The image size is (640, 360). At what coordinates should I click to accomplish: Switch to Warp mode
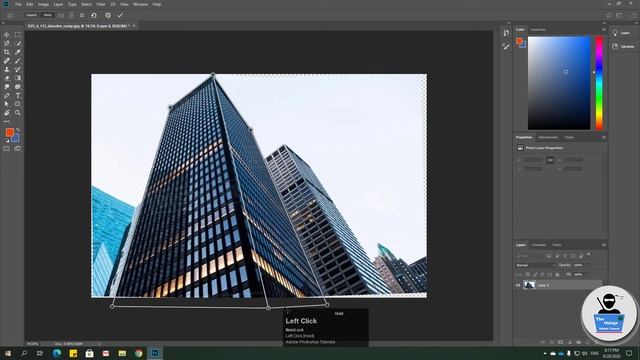coord(48,15)
